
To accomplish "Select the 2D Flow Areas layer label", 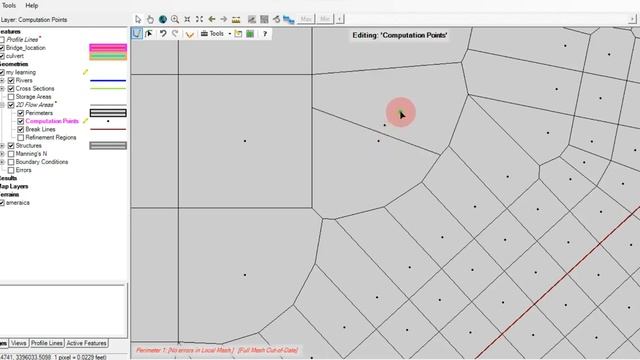I will click(x=35, y=105).
